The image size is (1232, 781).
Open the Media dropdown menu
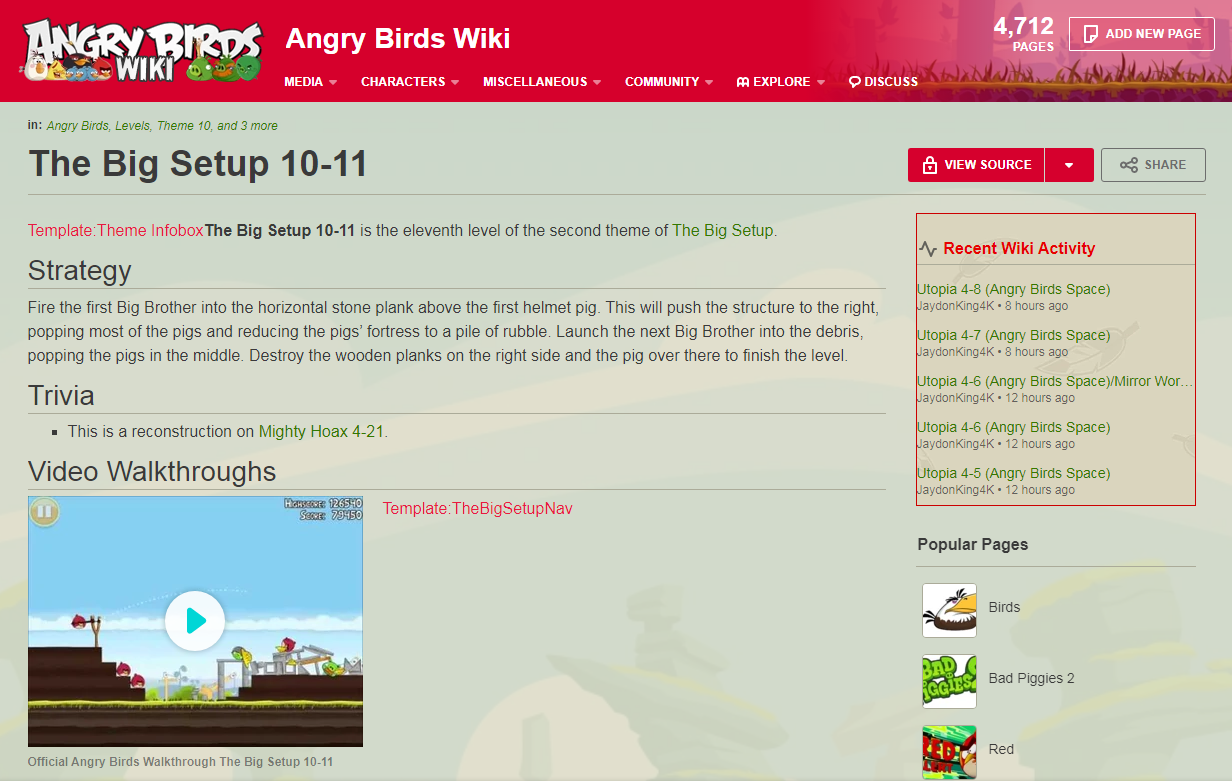pos(311,82)
